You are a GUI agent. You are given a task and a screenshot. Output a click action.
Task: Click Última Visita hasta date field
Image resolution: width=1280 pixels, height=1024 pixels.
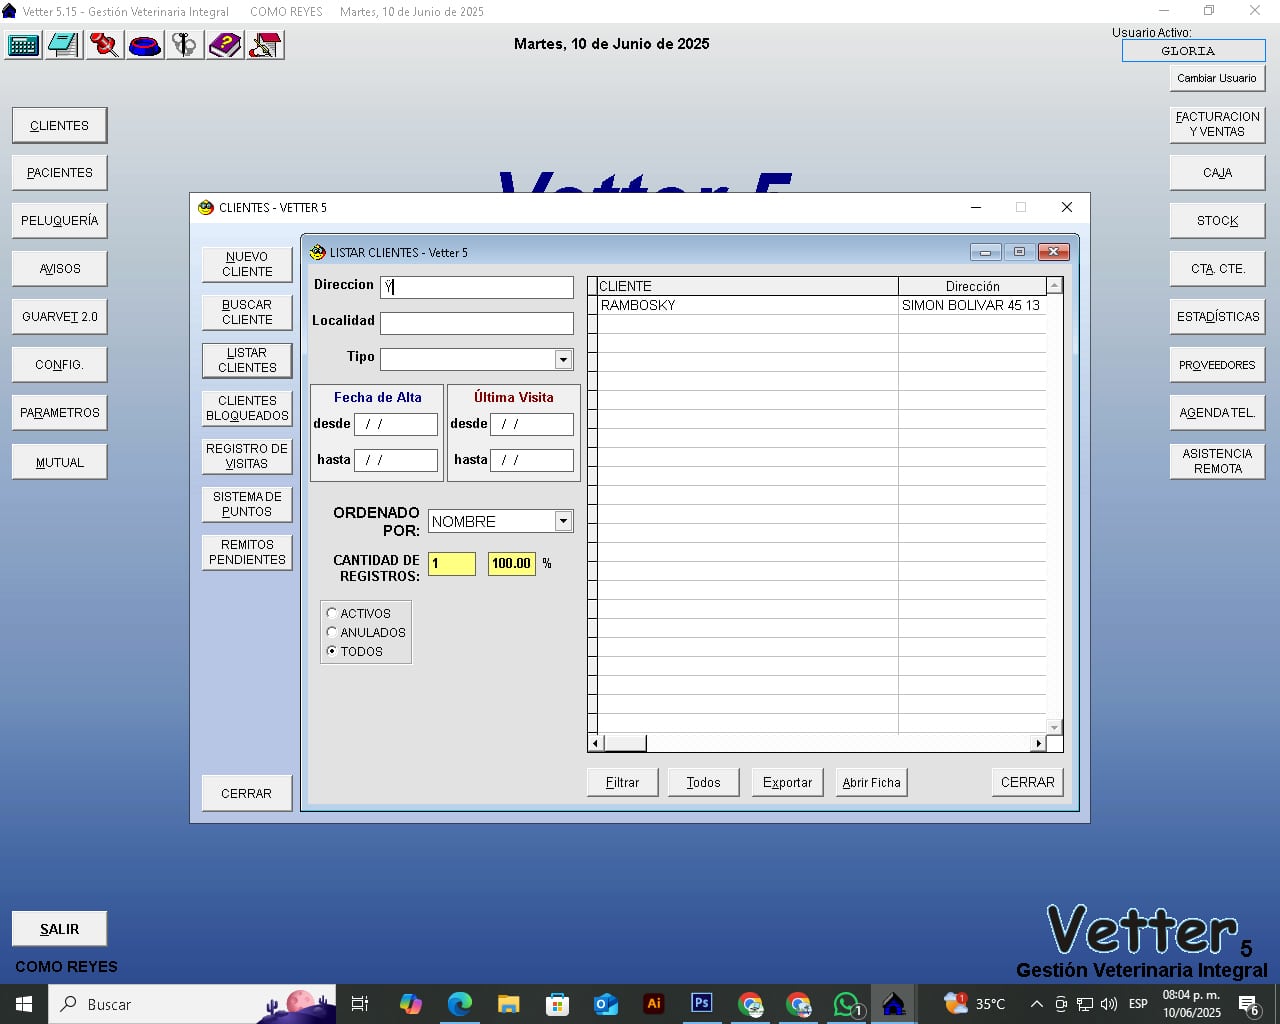pos(532,460)
